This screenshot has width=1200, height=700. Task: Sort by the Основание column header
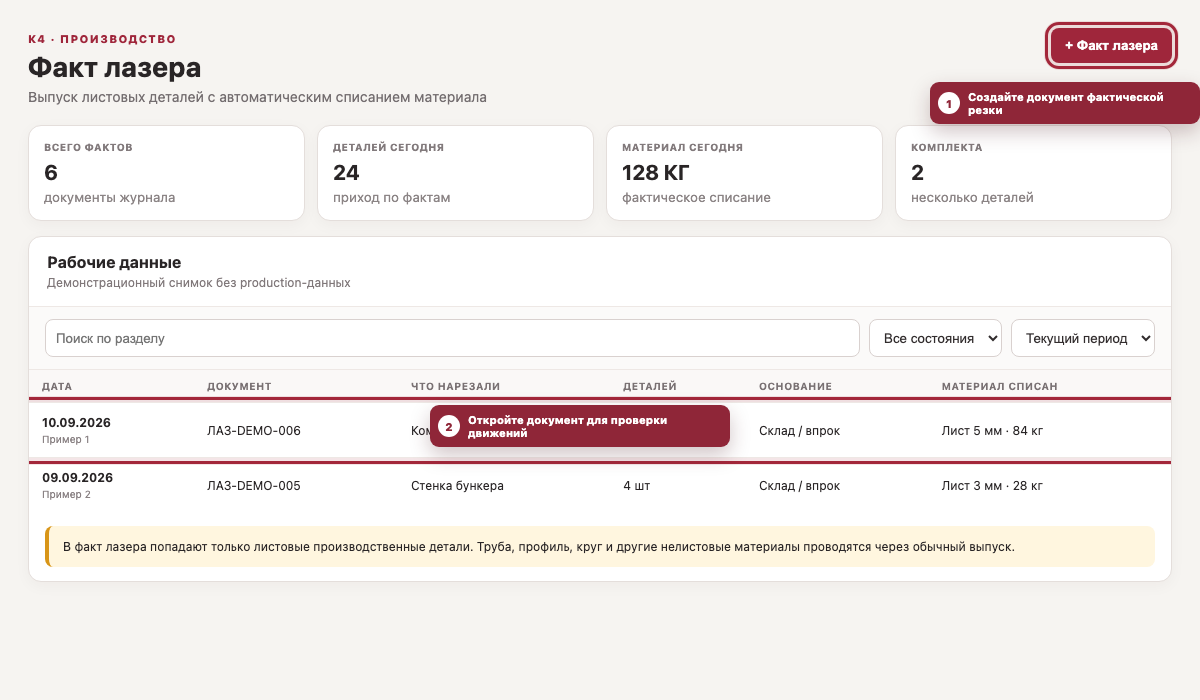(x=795, y=386)
